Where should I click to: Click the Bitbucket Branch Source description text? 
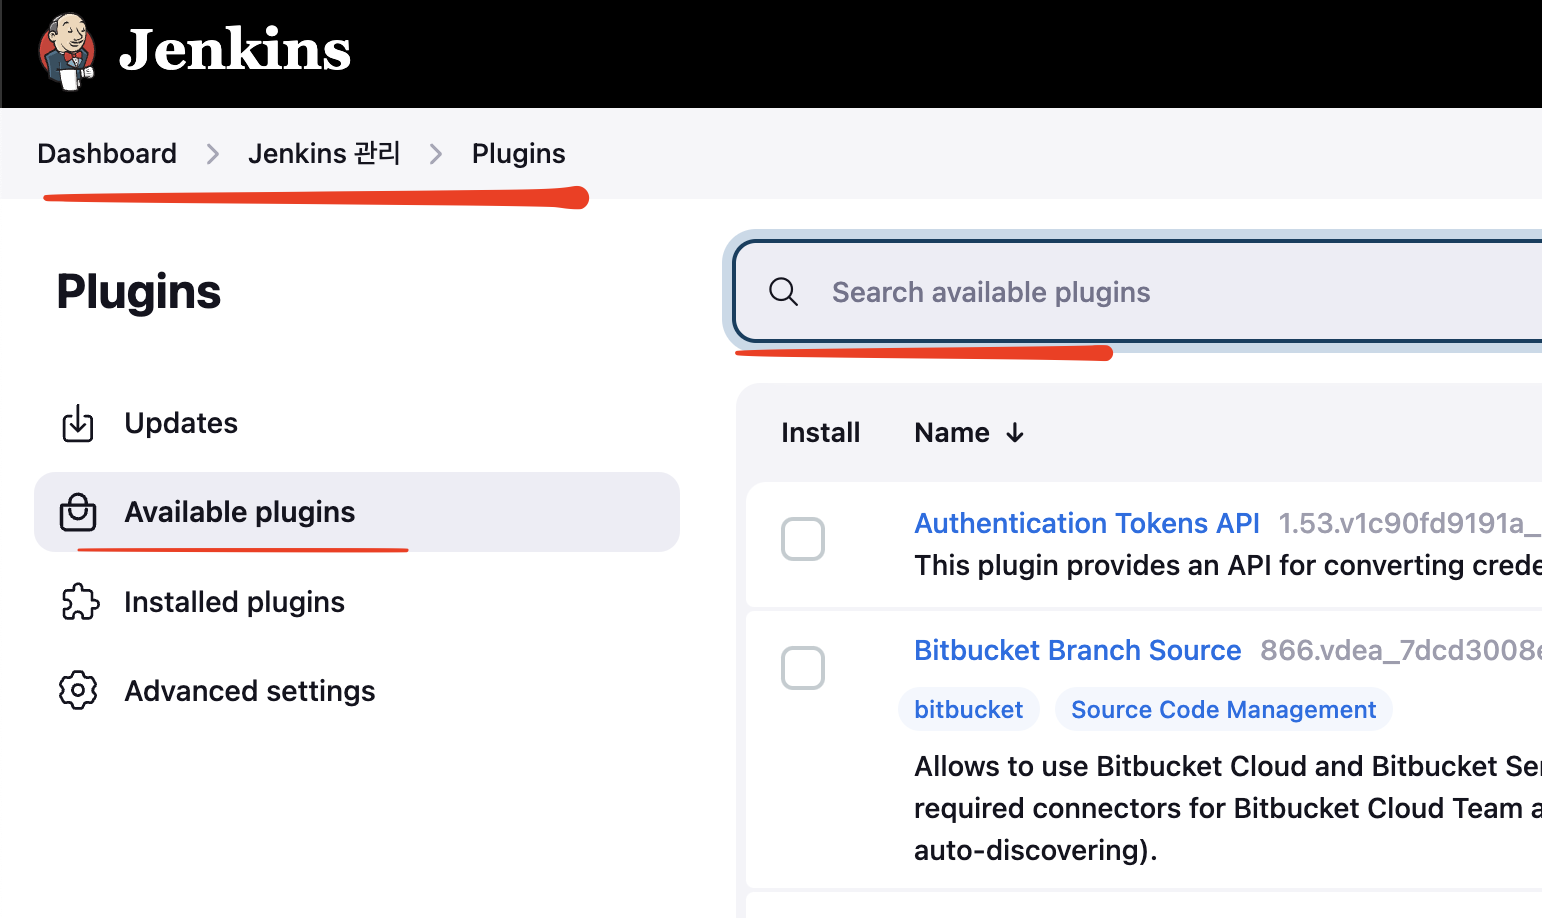[1228, 808]
